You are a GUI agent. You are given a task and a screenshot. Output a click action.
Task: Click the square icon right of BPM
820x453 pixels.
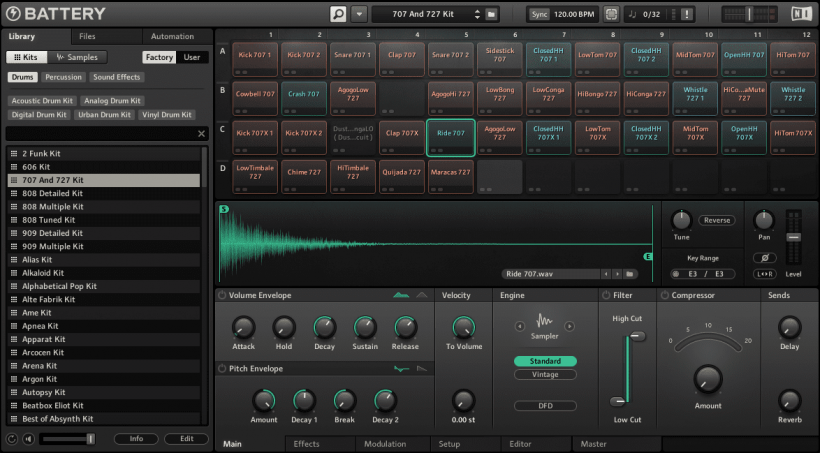click(x=611, y=14)
